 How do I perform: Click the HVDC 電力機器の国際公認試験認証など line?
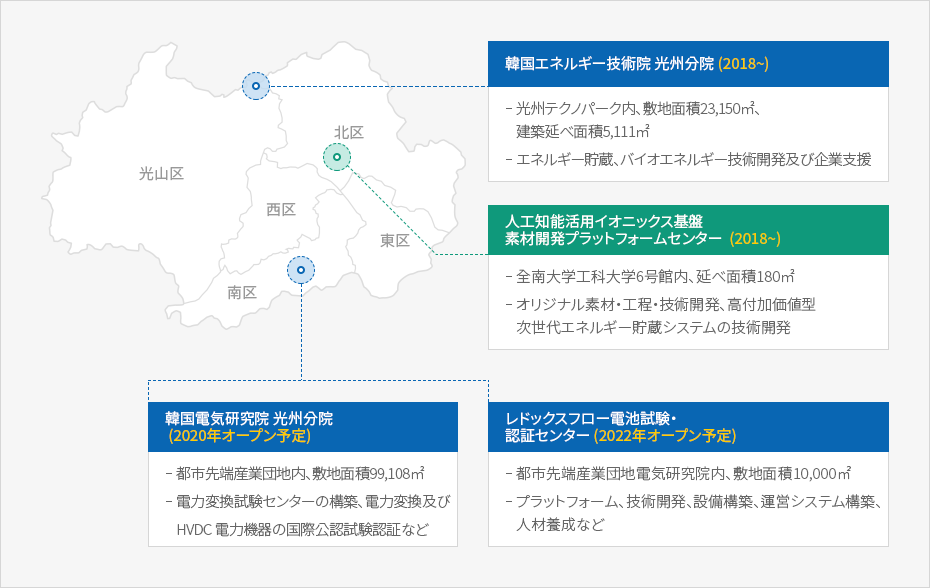pos(302,529)
